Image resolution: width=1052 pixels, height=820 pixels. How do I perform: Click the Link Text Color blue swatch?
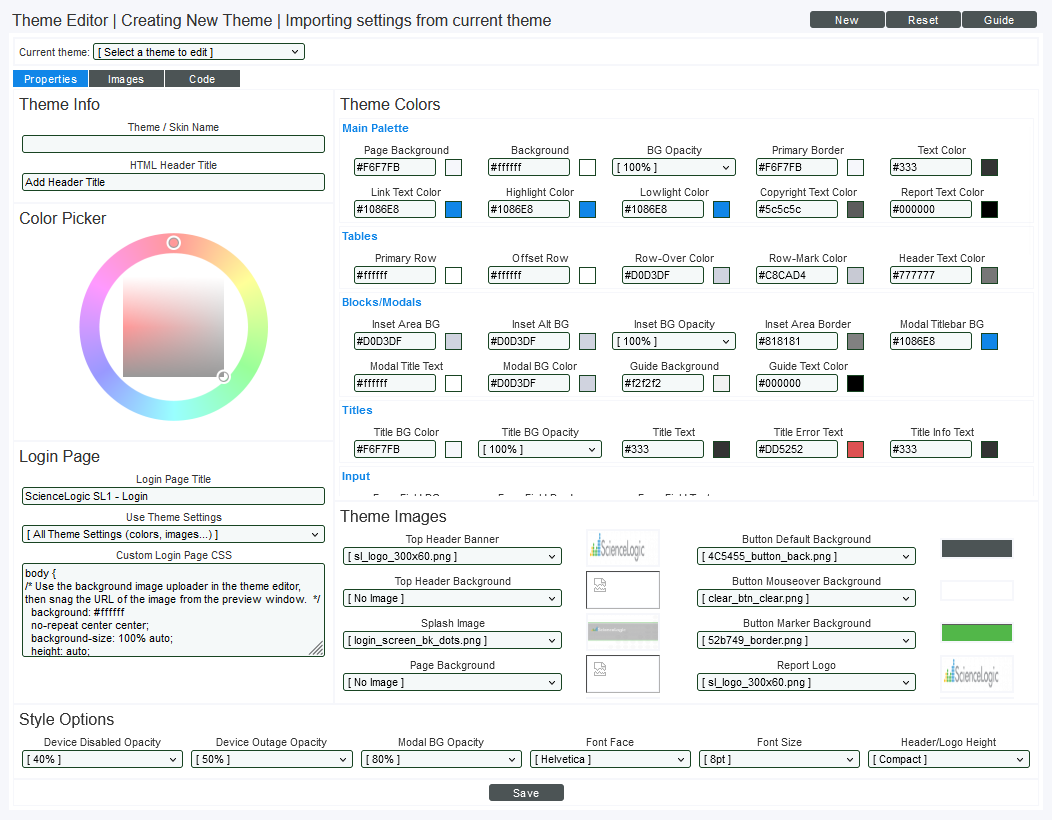pyautogui.click(x=453, y=209)
